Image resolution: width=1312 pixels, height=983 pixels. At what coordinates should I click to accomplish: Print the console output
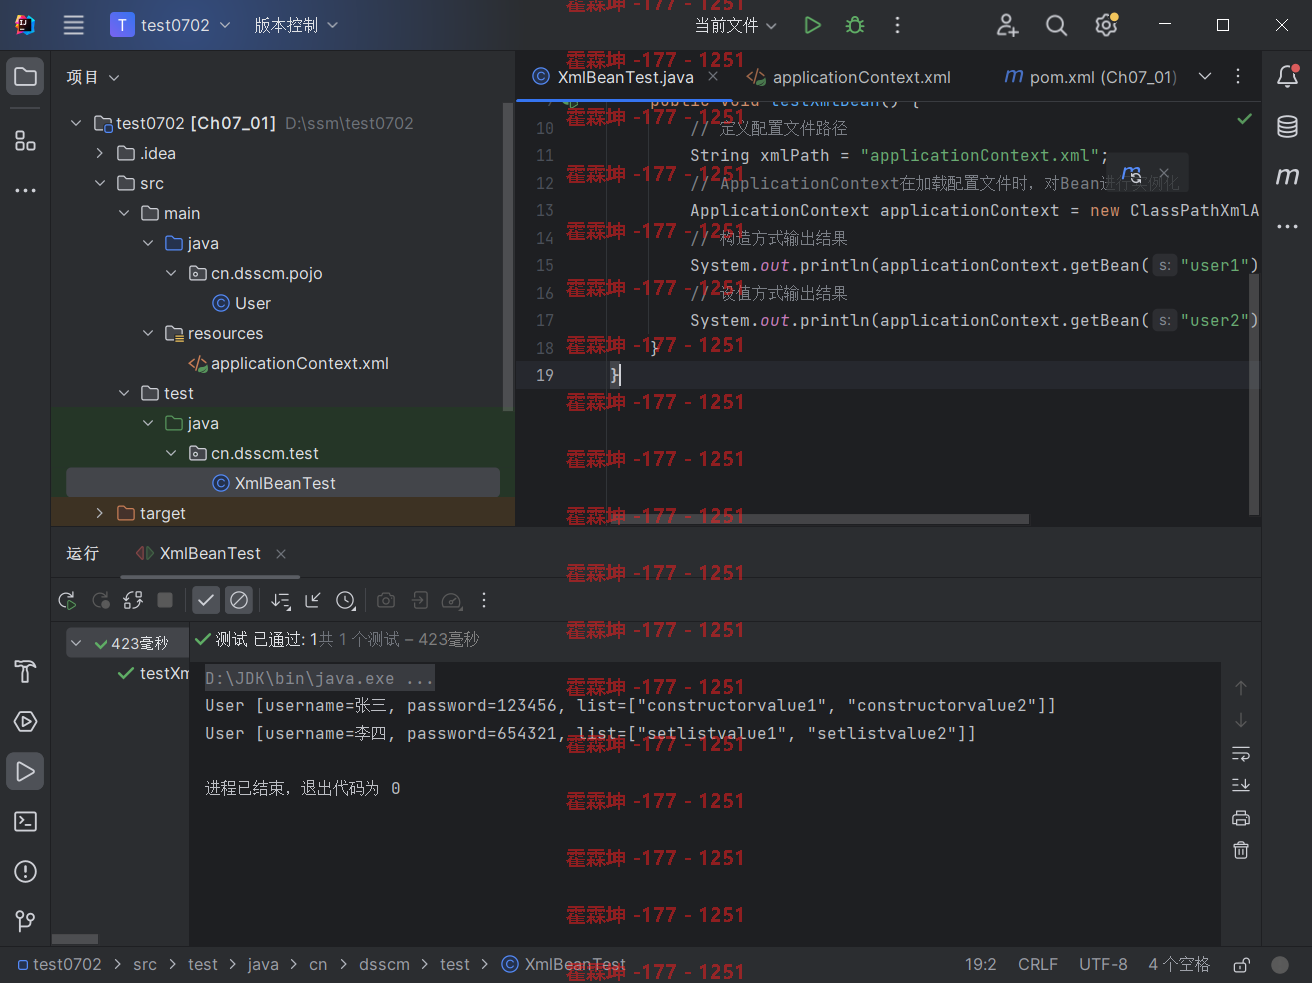tap(1241, 818)
